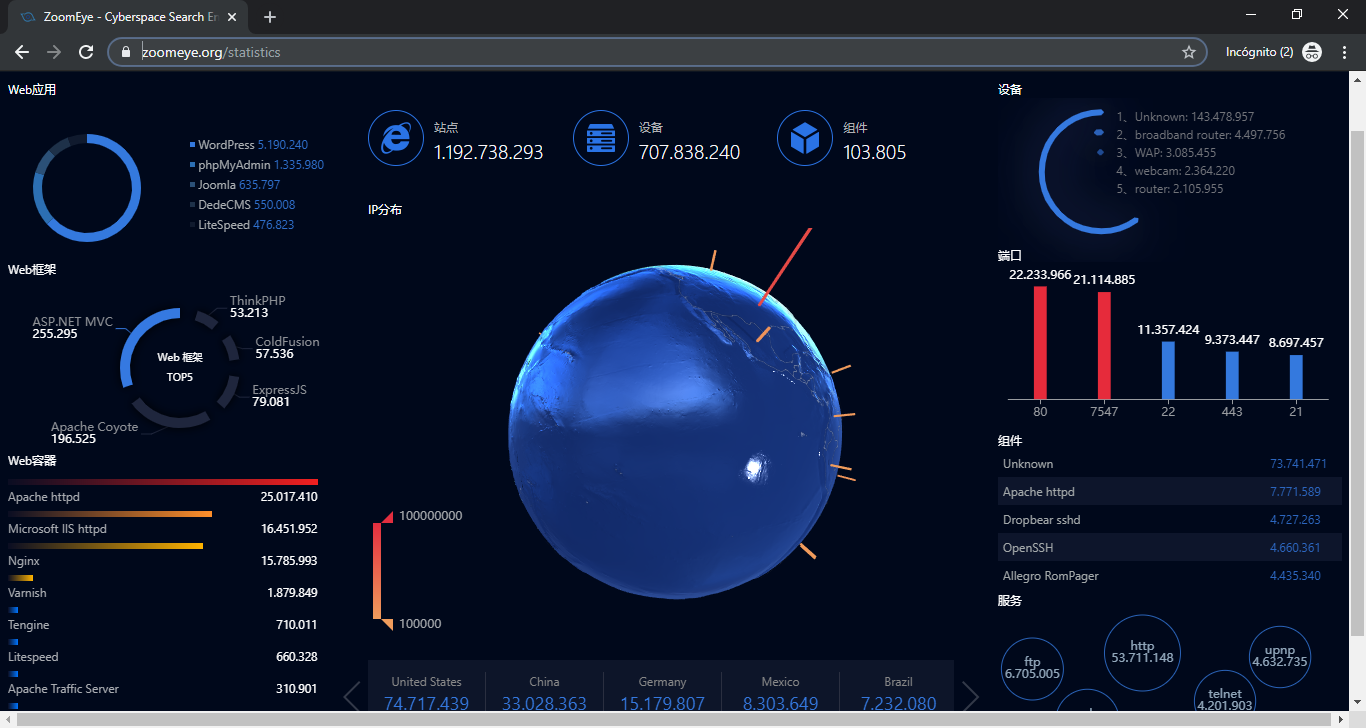Open the Incognito profile icon
This screenshot has height=728, width=1366.
1312,52
